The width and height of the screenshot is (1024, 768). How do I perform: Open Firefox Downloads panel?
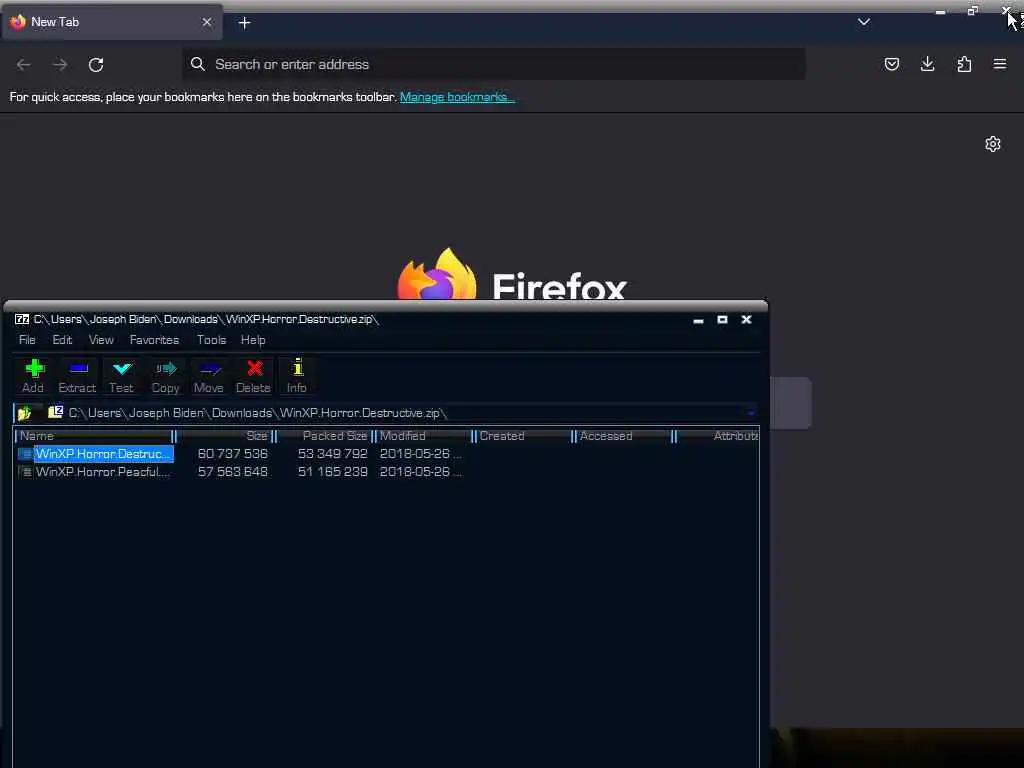coord(927,64)
